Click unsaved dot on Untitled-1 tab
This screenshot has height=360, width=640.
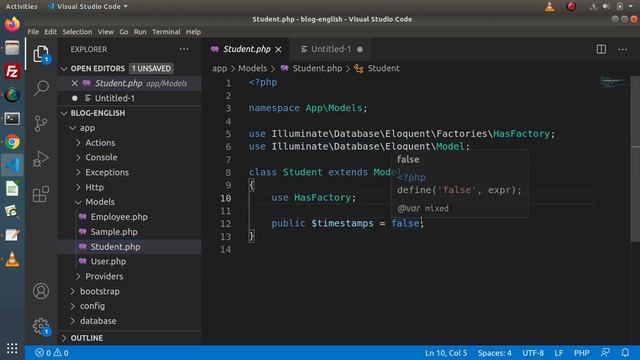pos(360,49)
